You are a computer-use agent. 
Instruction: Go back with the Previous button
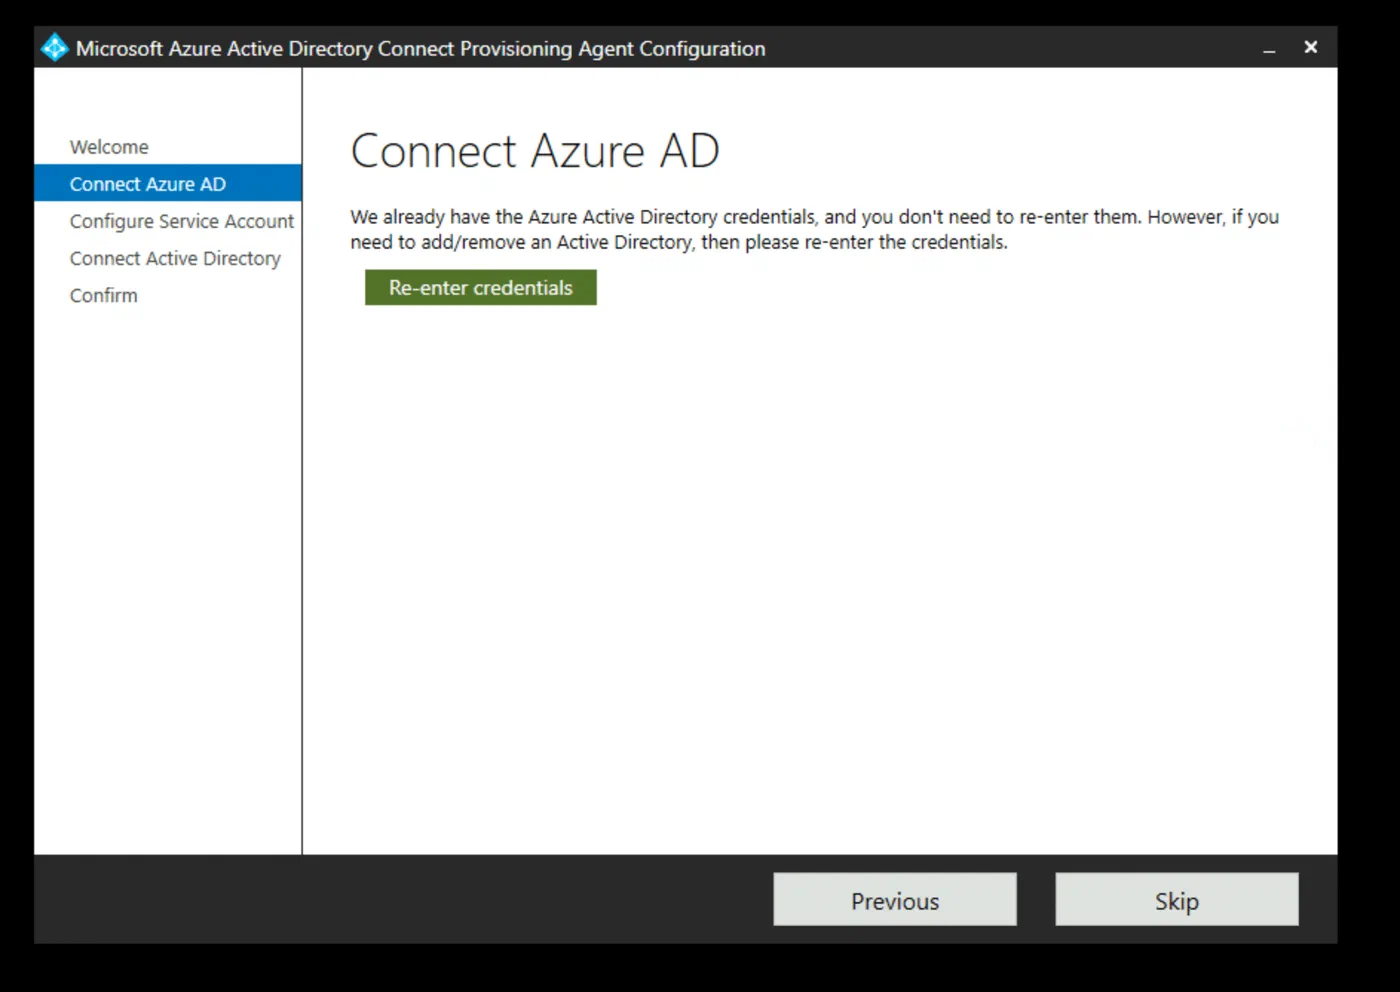(895, 900)
